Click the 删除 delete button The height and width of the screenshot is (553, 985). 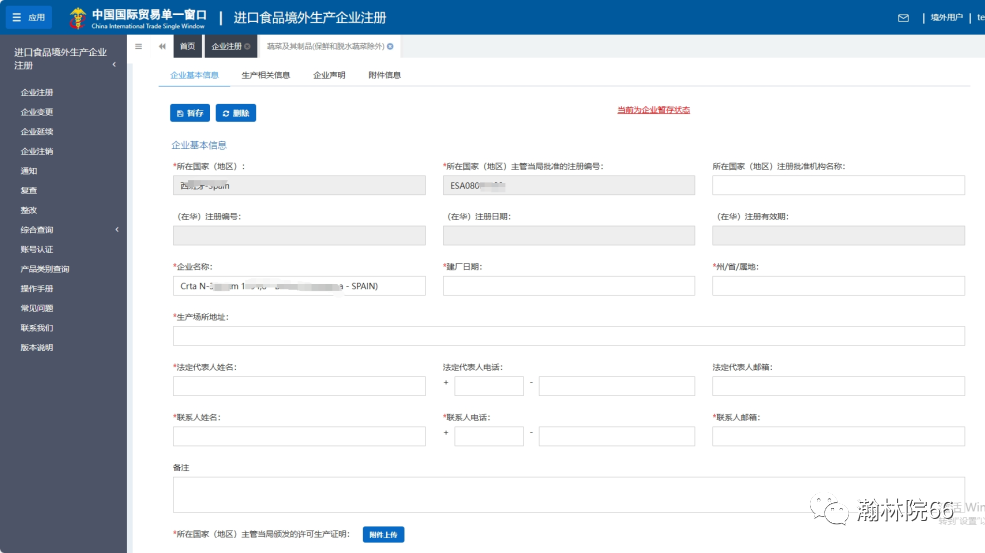pos(236,113)
